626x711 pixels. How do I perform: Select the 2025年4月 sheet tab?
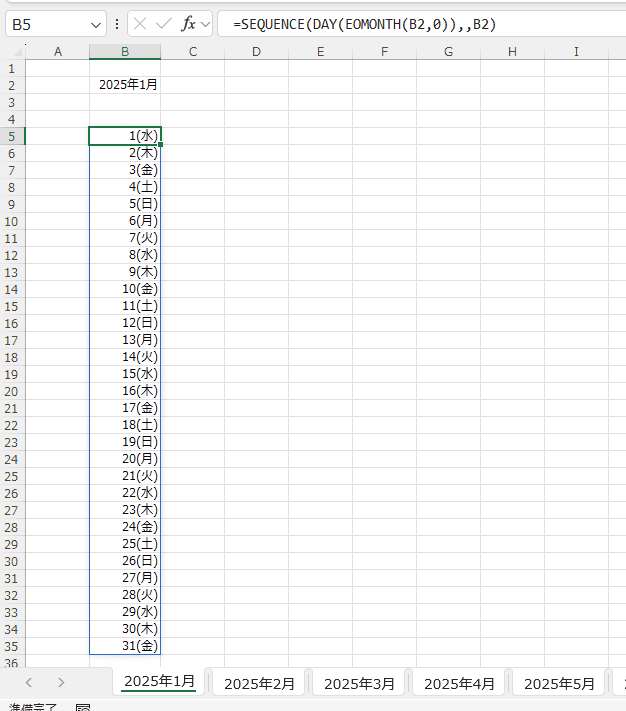(x=459, y=684)
